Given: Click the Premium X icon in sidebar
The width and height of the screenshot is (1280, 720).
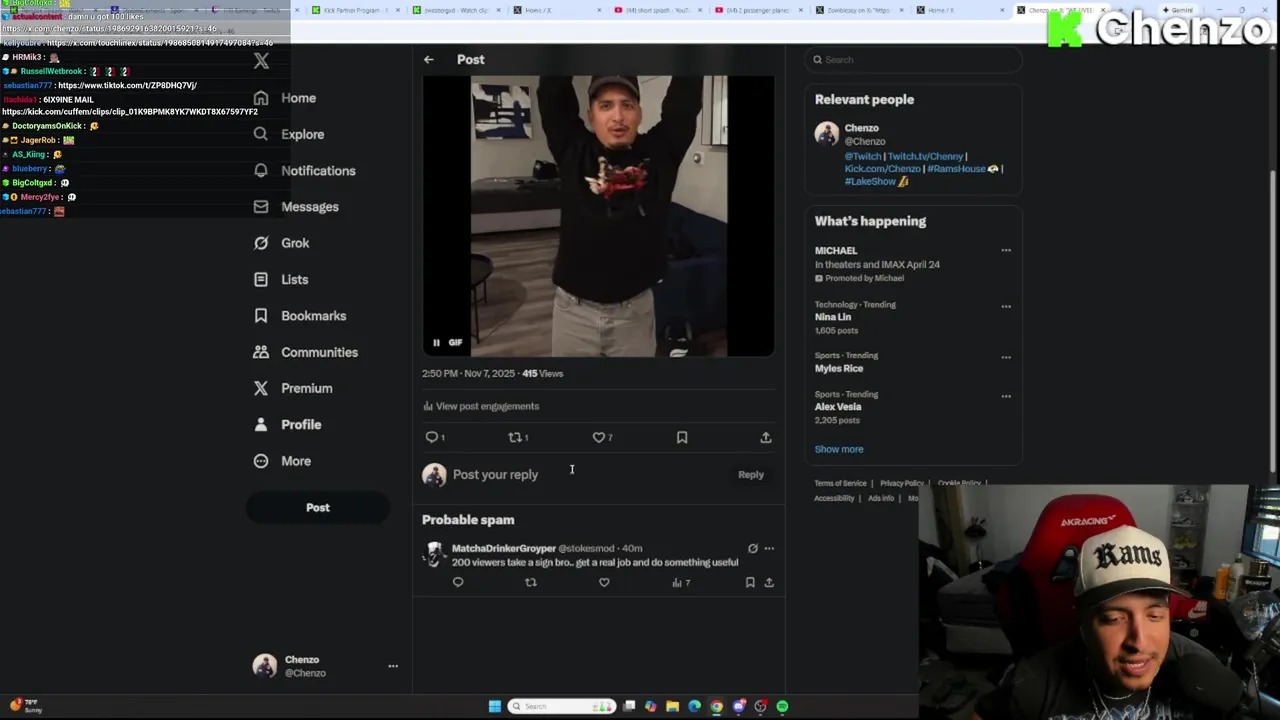Looking at the screenshot, I should point(261,388).
